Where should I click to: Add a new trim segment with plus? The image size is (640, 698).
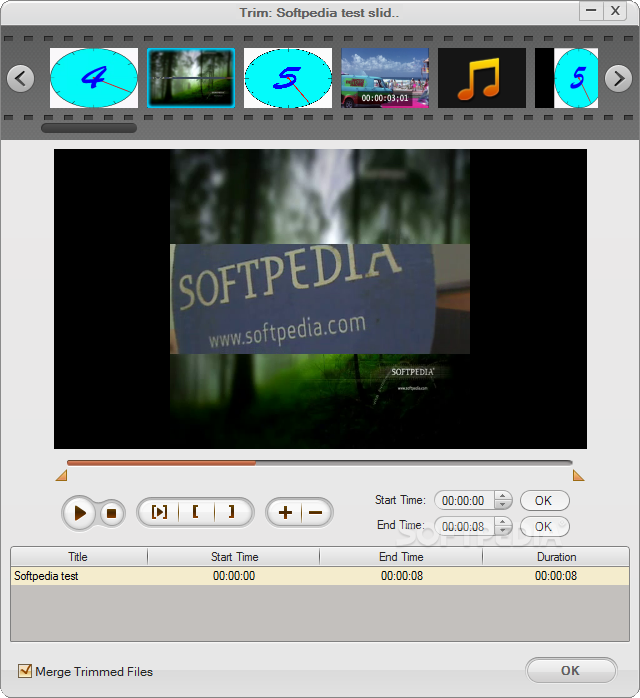coord(285,512)
